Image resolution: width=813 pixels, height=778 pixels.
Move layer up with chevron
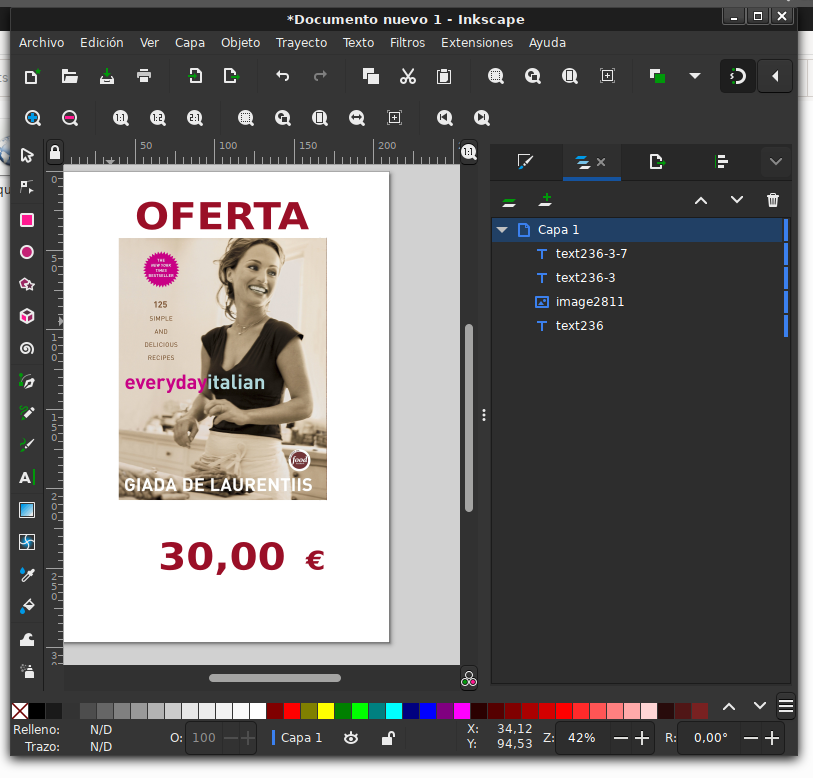tap(700, 200)
